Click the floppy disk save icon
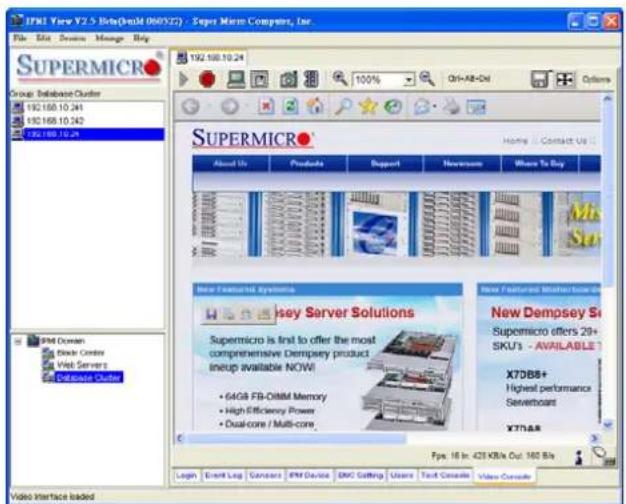This screenshot has width=626, height=504. (x=541, y=79)
